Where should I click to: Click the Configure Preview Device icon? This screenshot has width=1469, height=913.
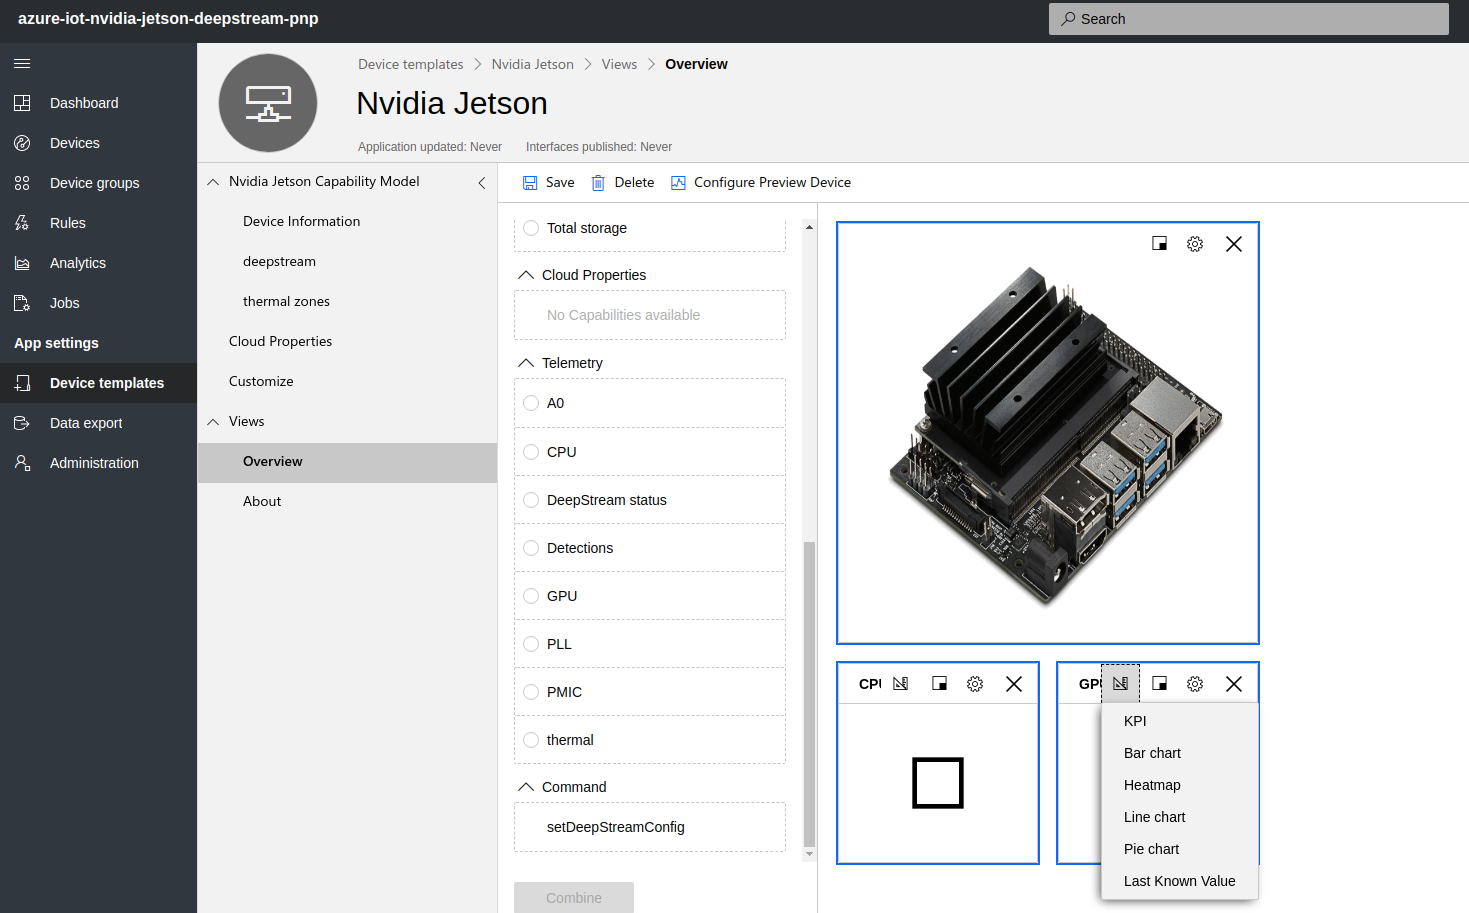tap(678, 183)
